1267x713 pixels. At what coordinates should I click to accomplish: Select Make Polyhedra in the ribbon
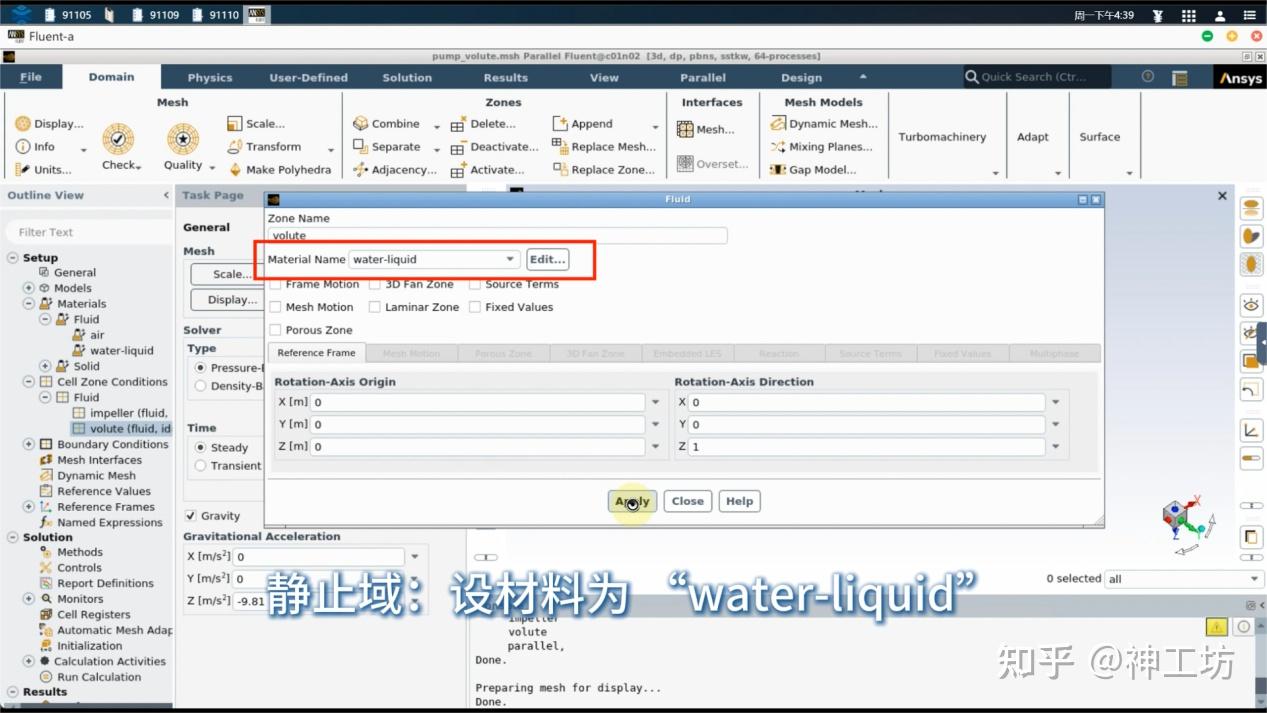(279, 170)
